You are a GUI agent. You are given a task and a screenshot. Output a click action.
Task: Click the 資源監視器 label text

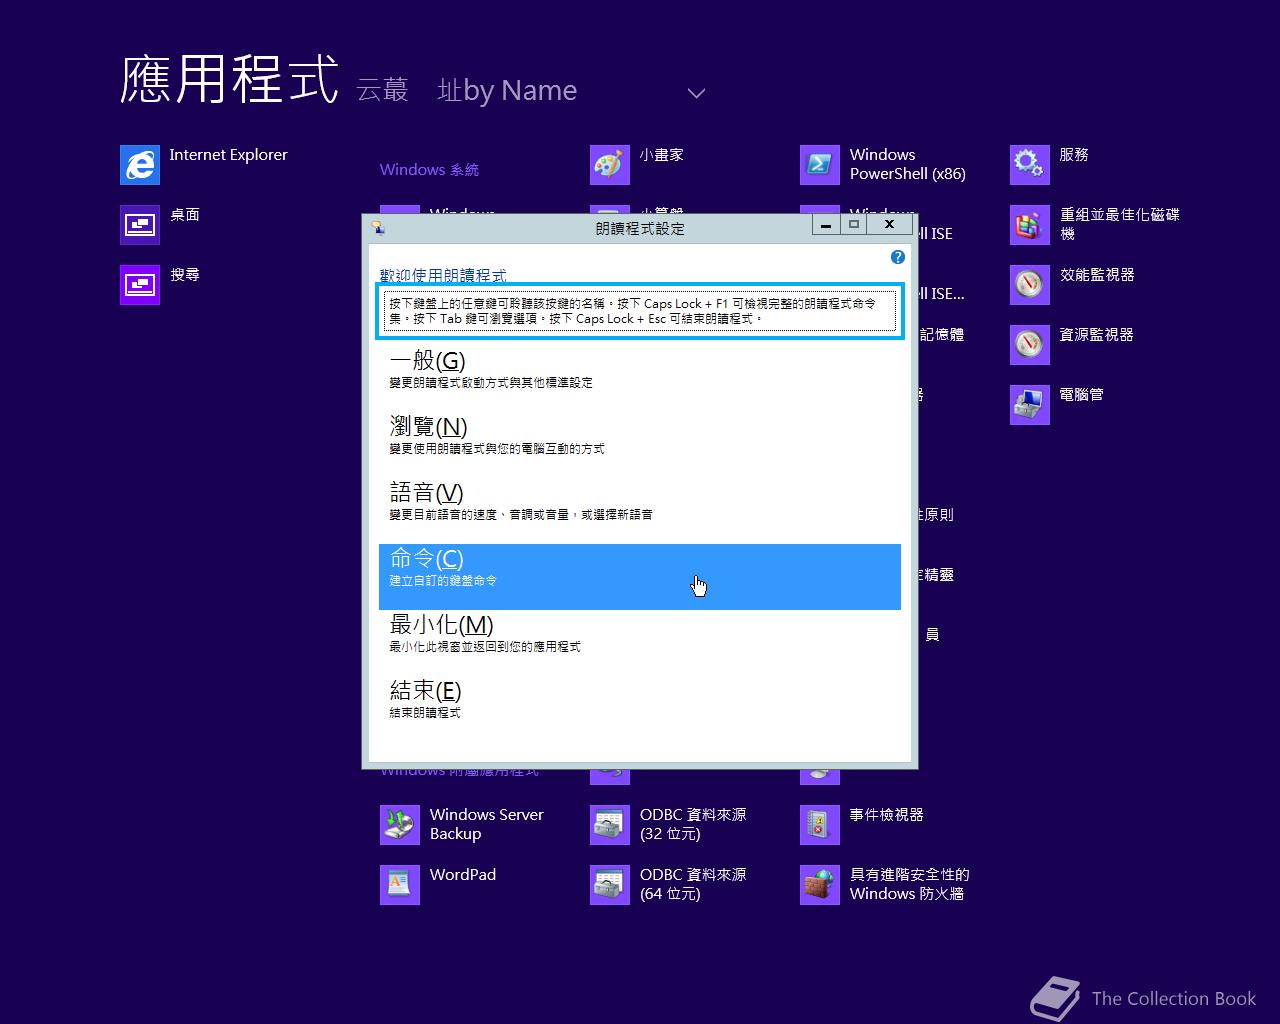(1097, 335)
